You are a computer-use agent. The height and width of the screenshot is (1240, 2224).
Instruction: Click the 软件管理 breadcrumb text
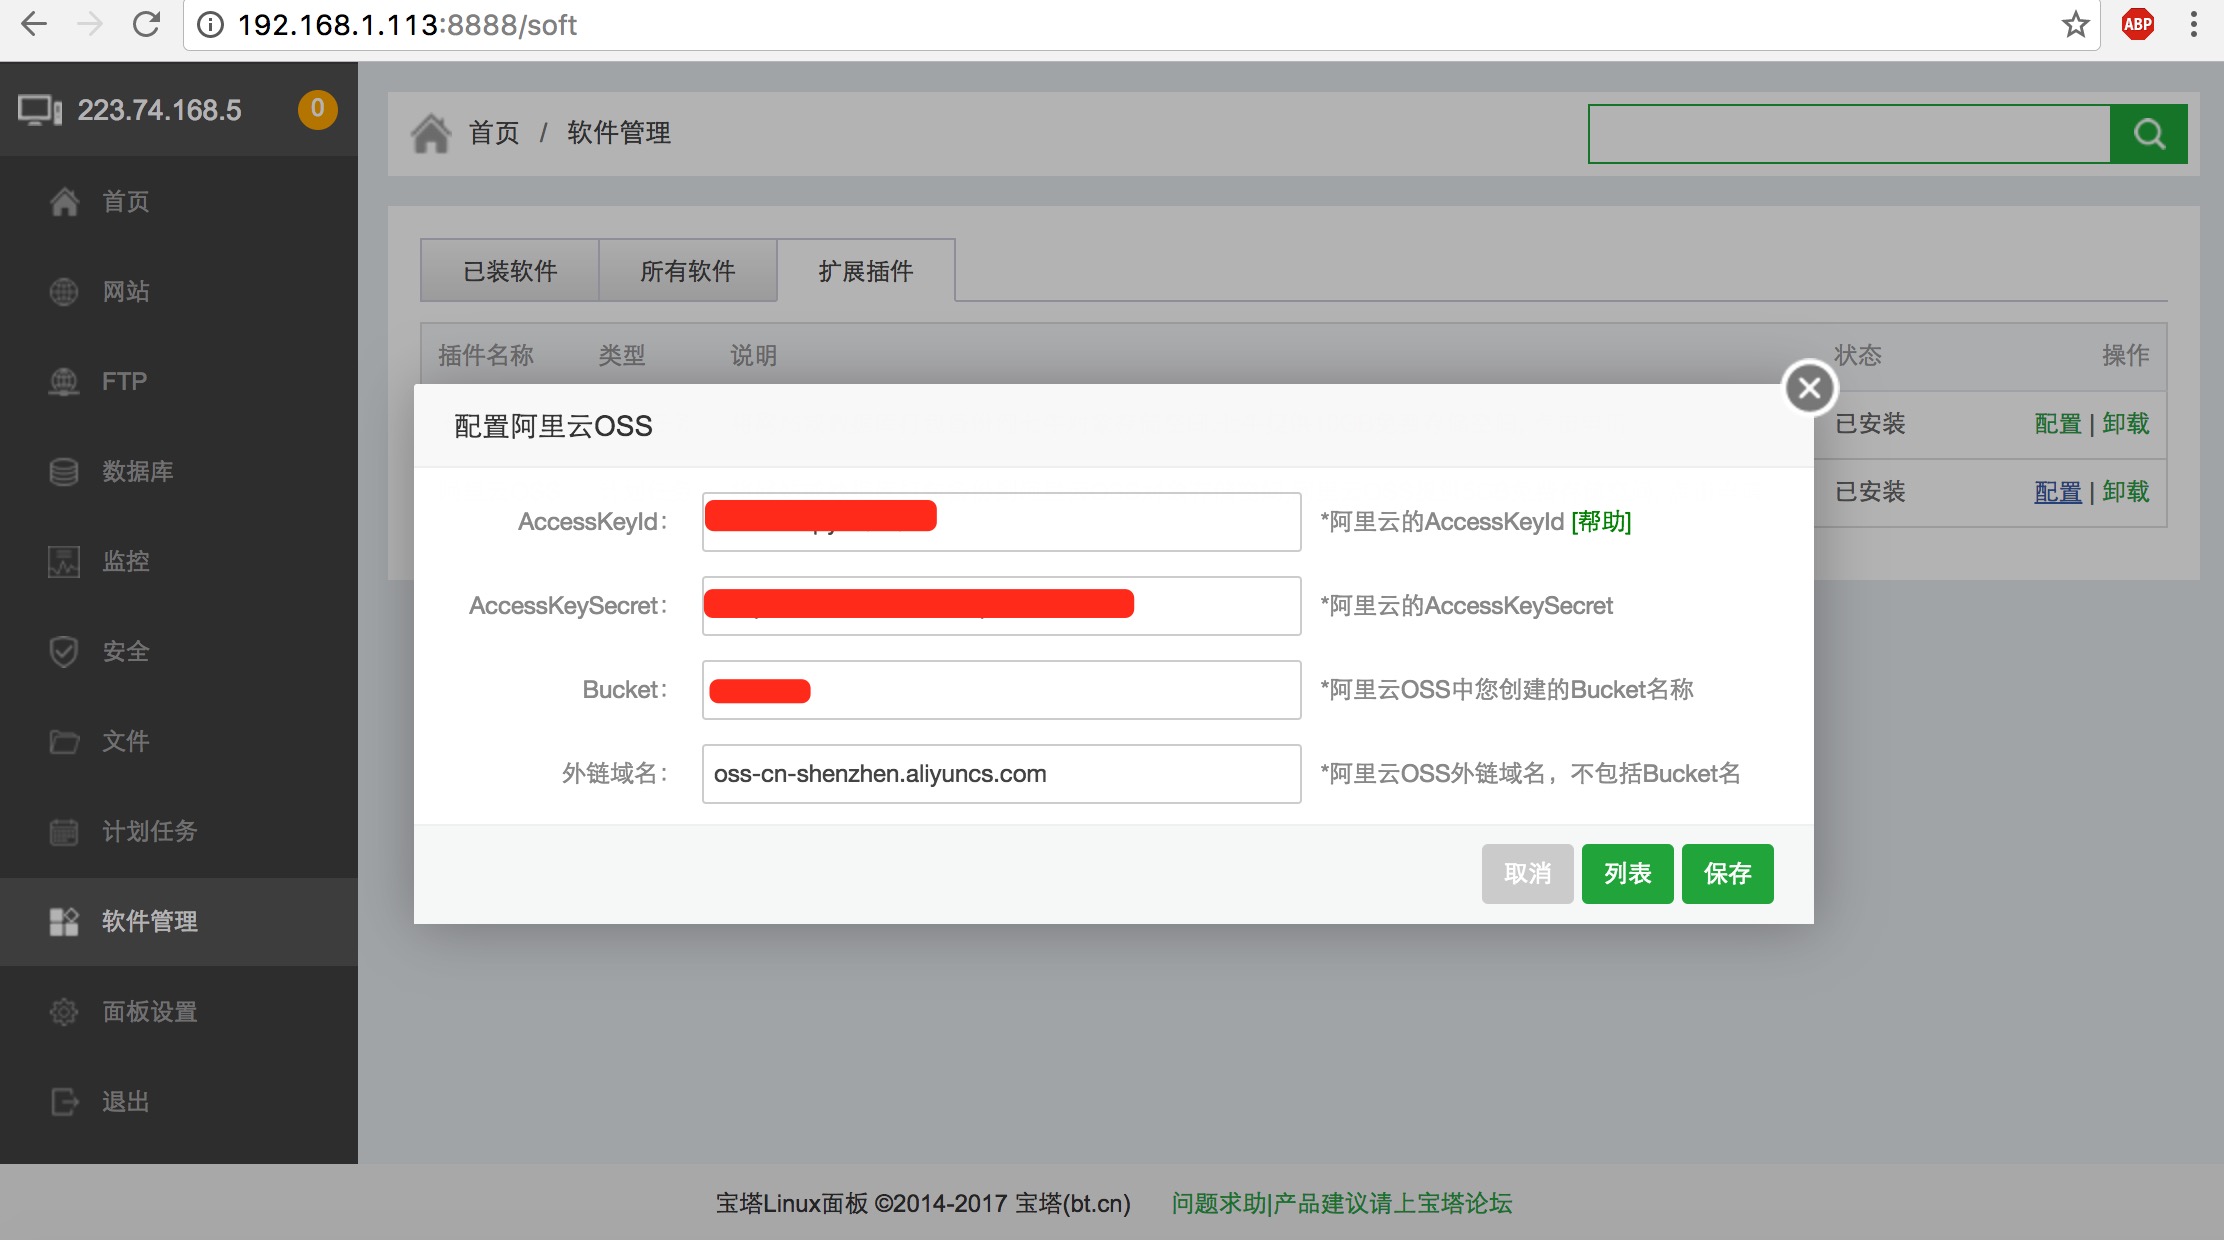click(x=619, y=132)
